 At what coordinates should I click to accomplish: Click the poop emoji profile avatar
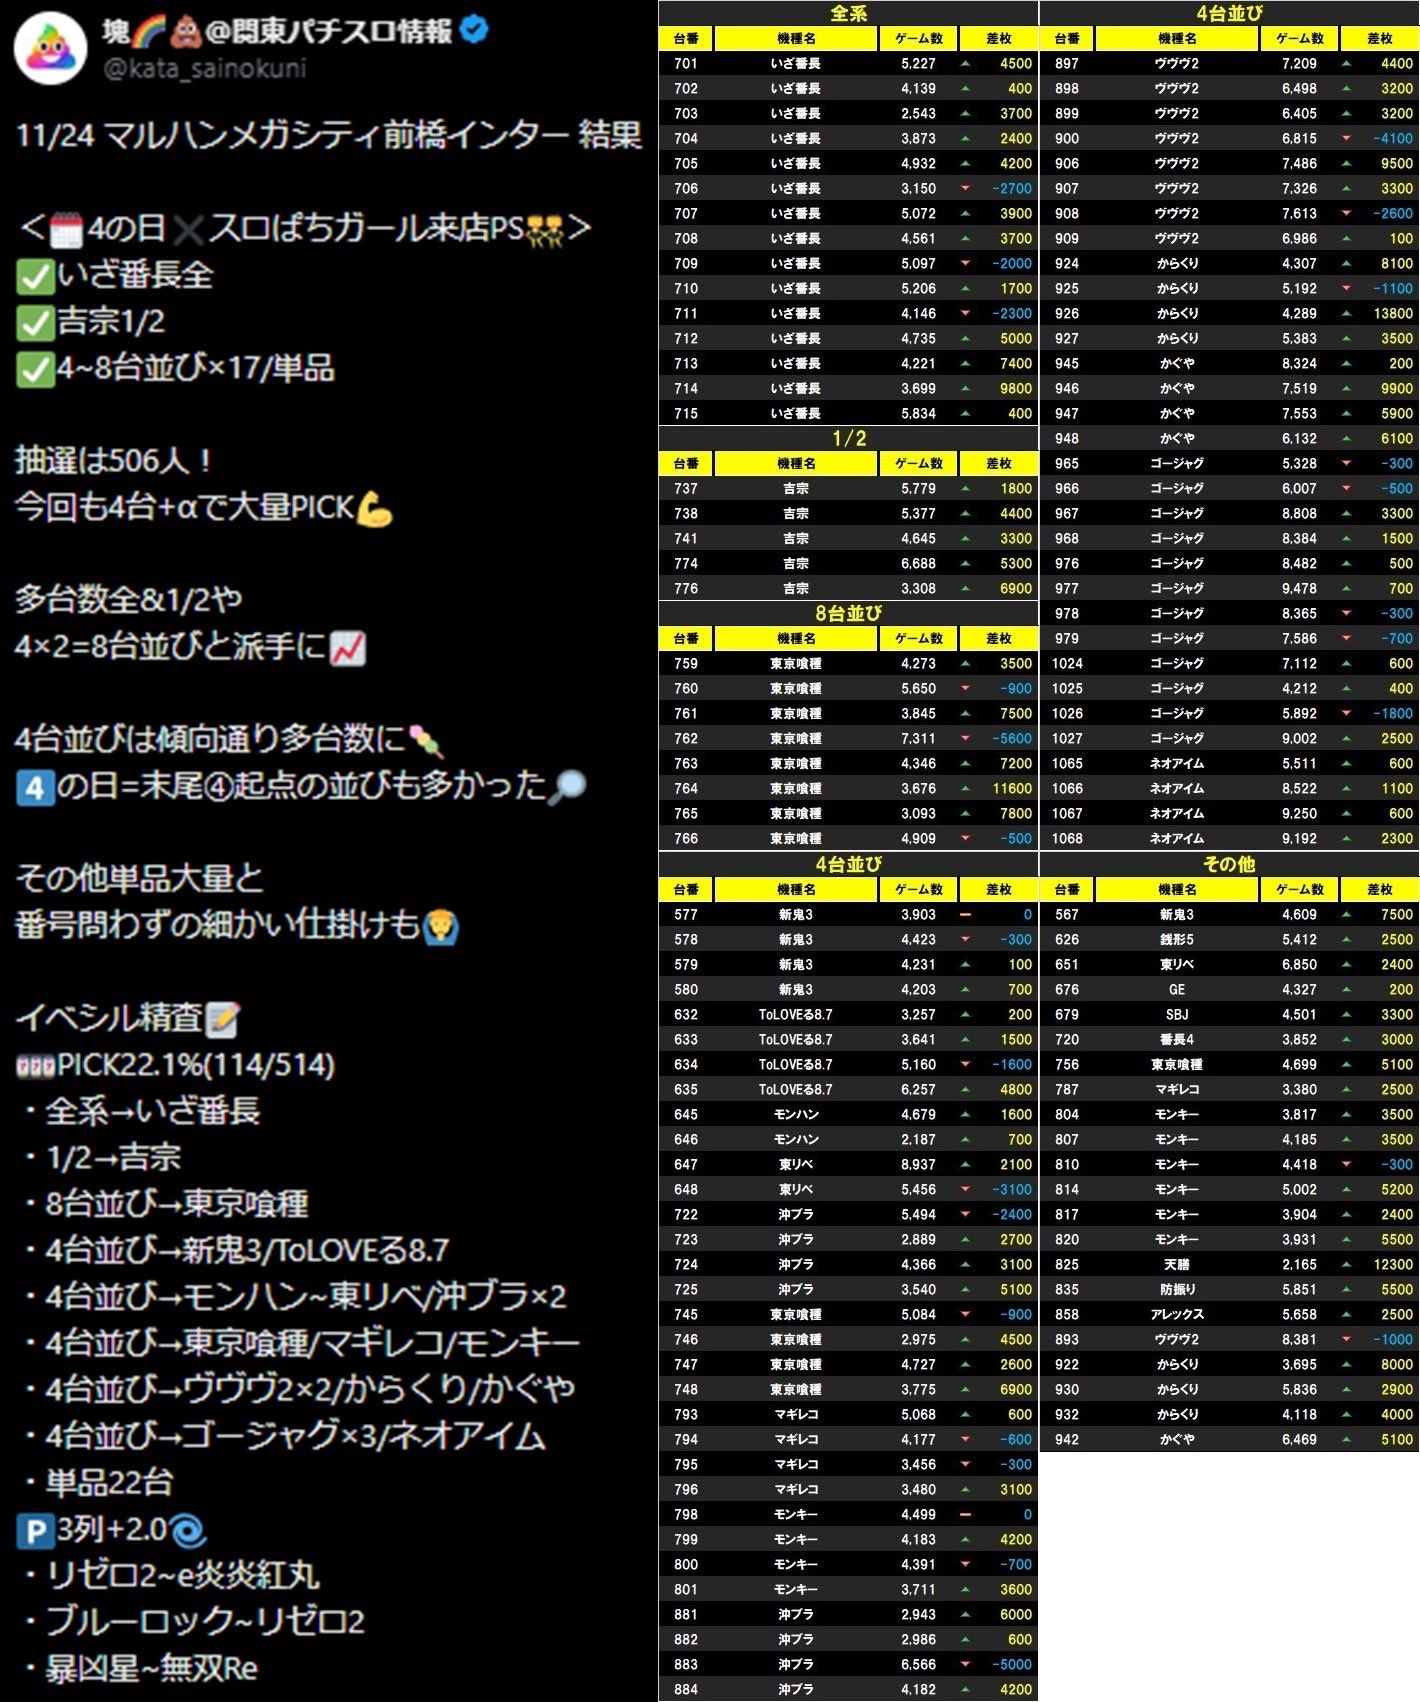(x=50, y=49)
